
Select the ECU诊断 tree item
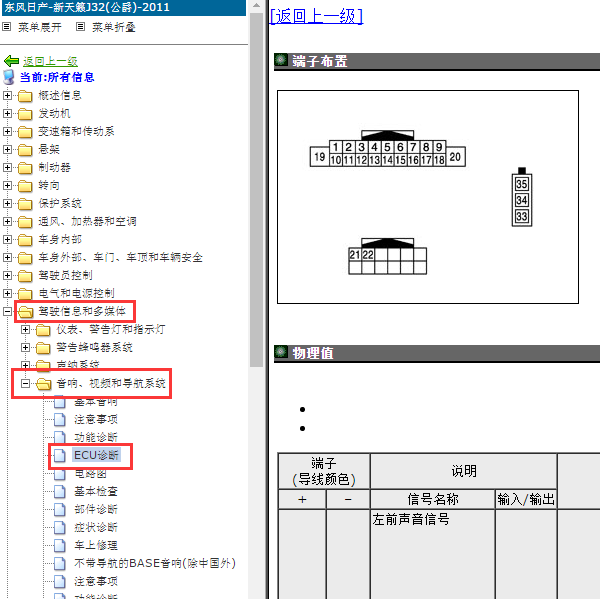96,455
